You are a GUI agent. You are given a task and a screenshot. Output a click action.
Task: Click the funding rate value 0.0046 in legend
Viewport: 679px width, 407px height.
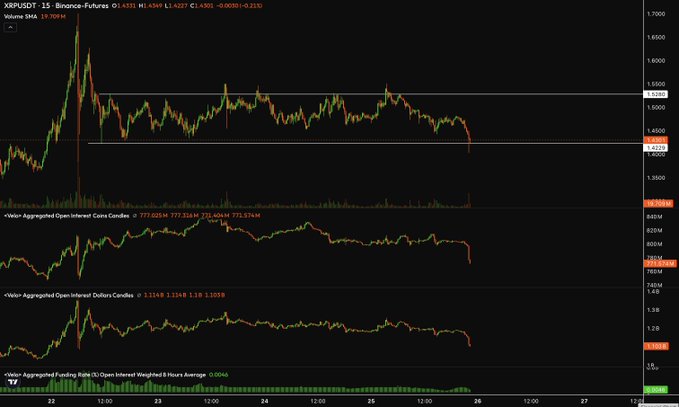(218, 375)
